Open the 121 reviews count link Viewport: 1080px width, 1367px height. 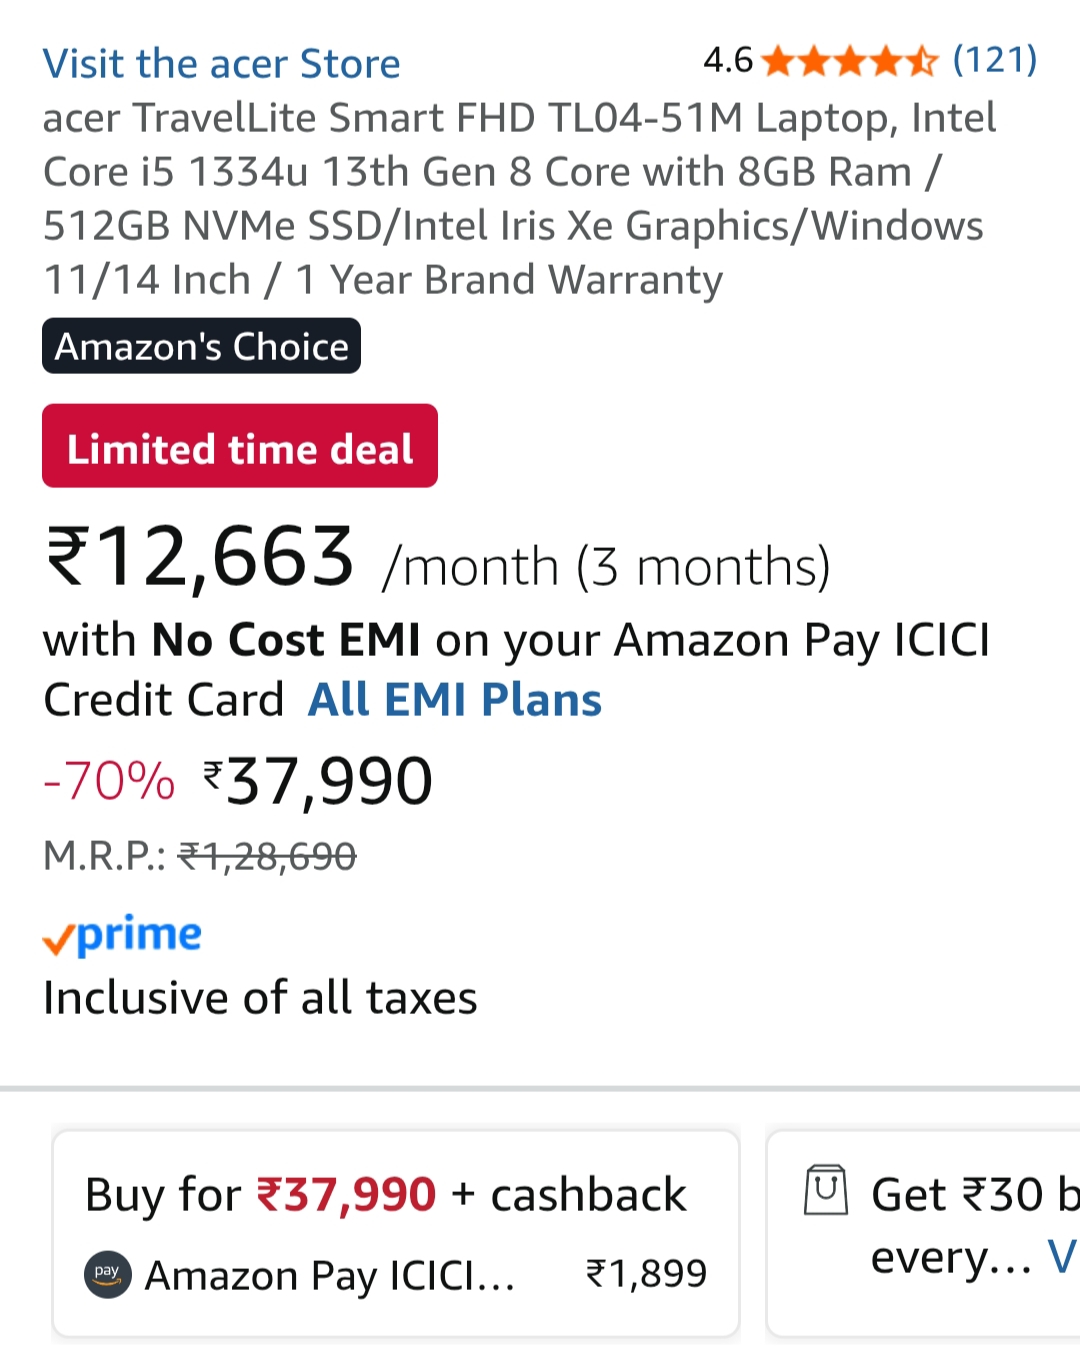coord(994,60)
